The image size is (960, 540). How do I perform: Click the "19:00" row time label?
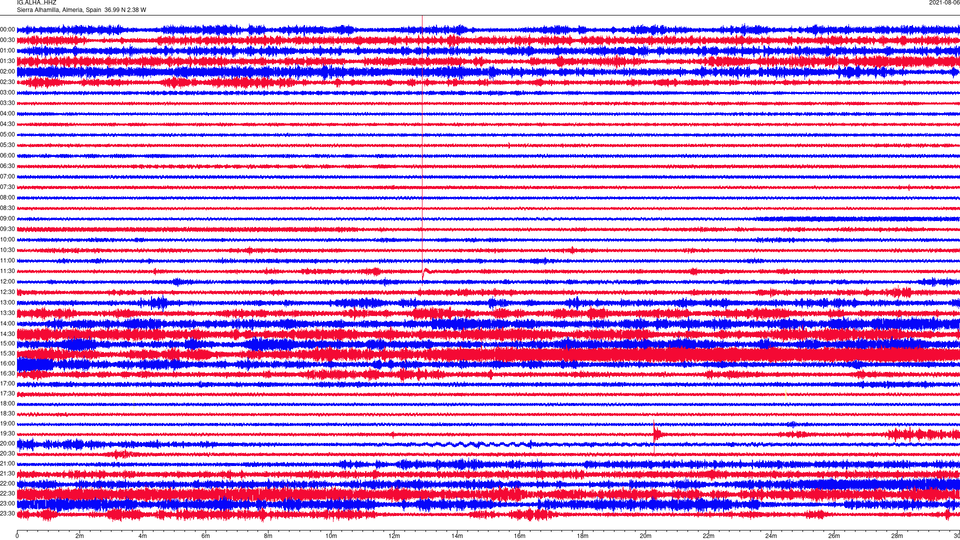click(7, 424)
